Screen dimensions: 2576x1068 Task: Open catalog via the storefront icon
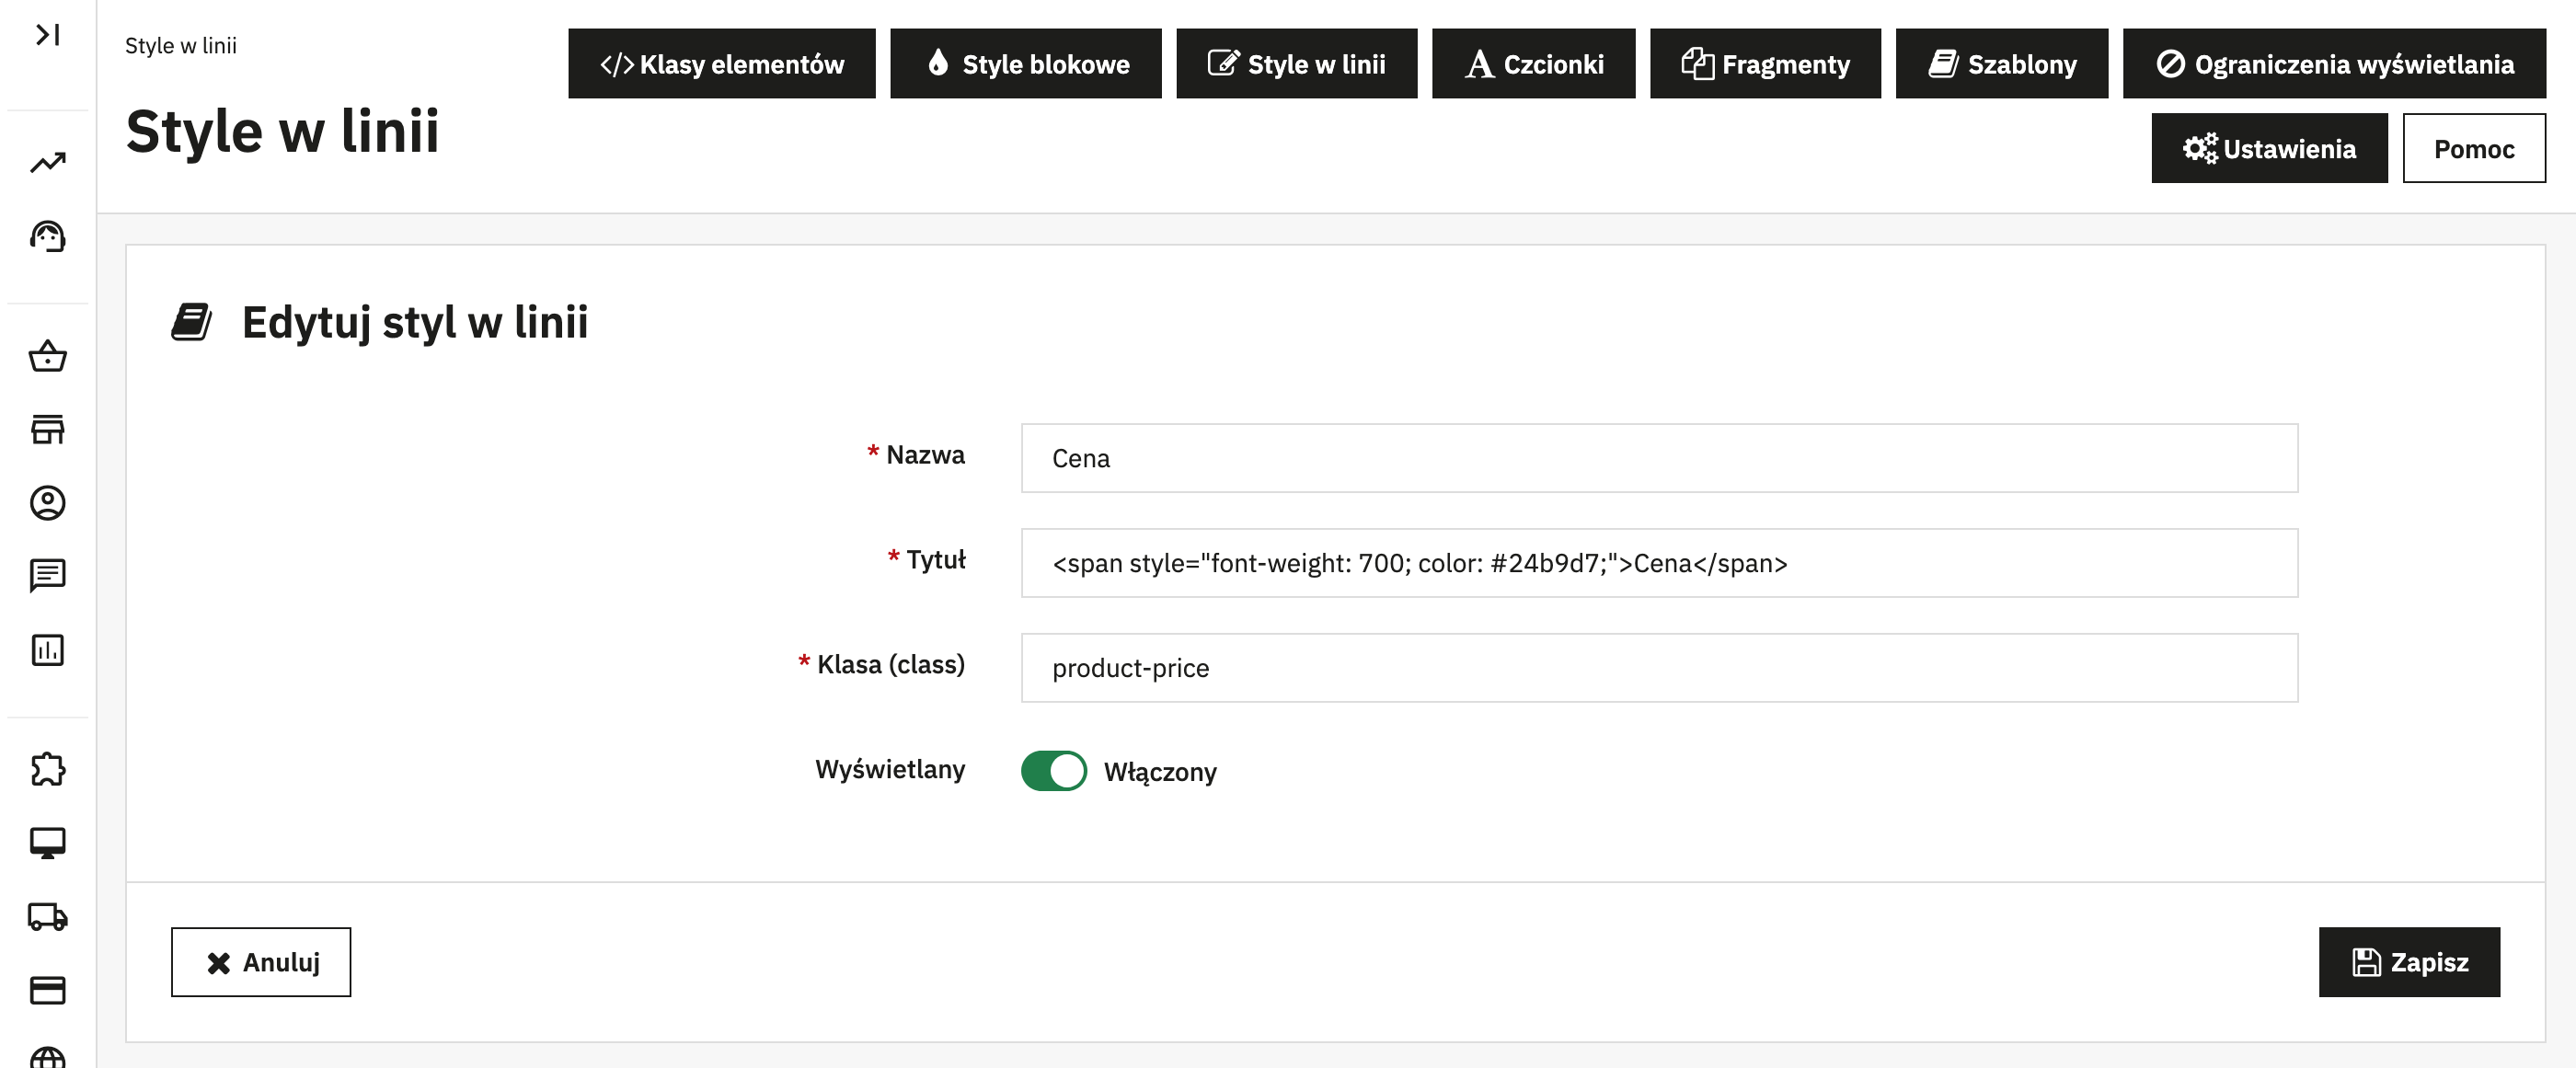47,429
